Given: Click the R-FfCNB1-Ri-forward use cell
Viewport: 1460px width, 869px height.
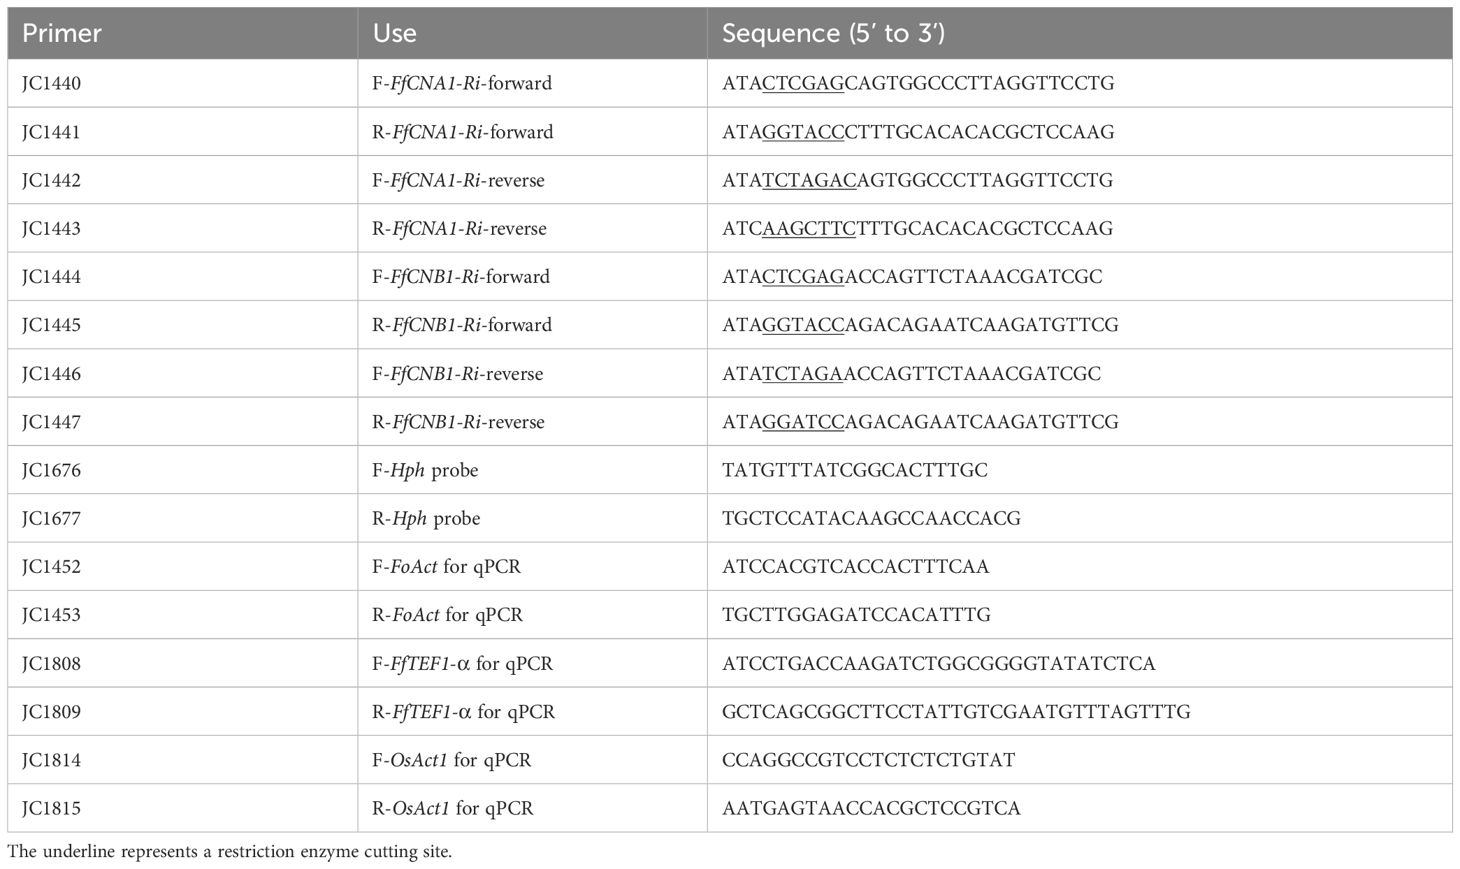Looking at the screenshot, I should pos(532,325).
